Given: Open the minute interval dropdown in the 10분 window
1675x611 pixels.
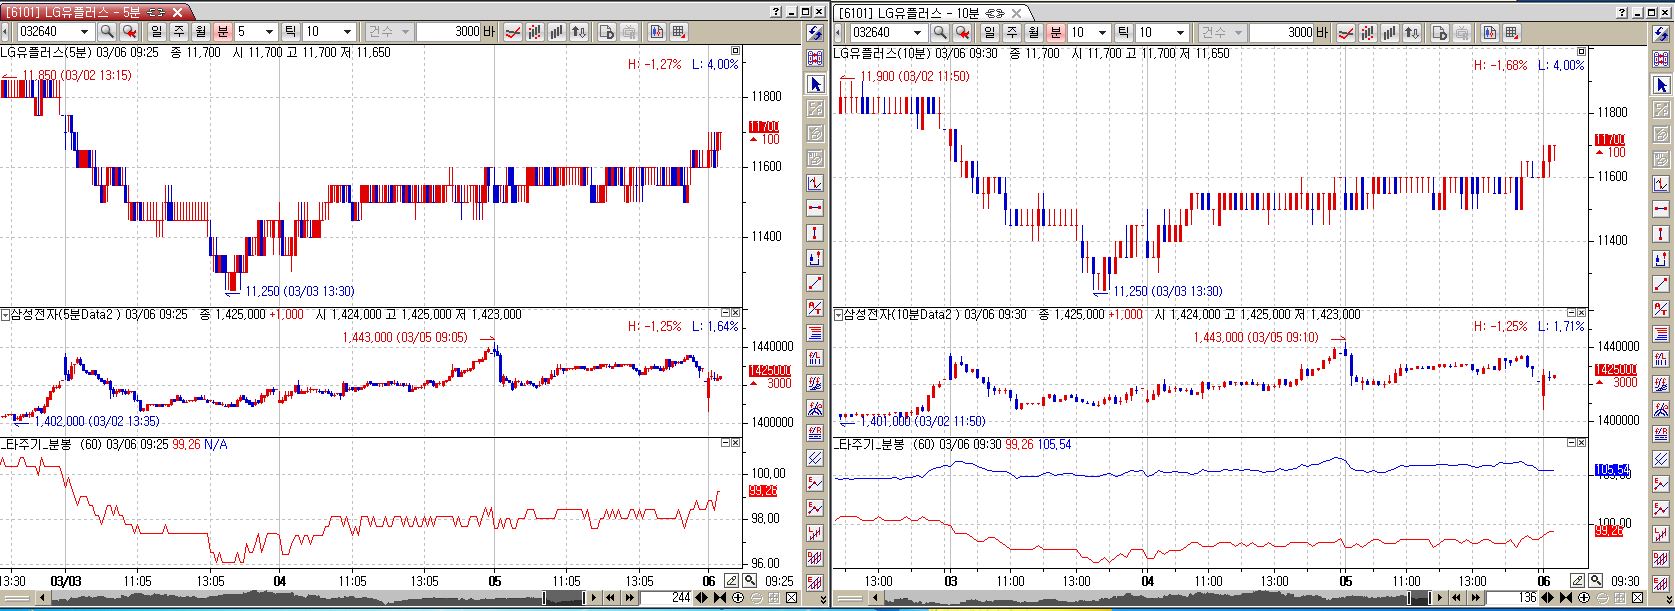Looking at the screenshot, I should click(1102, 32).
